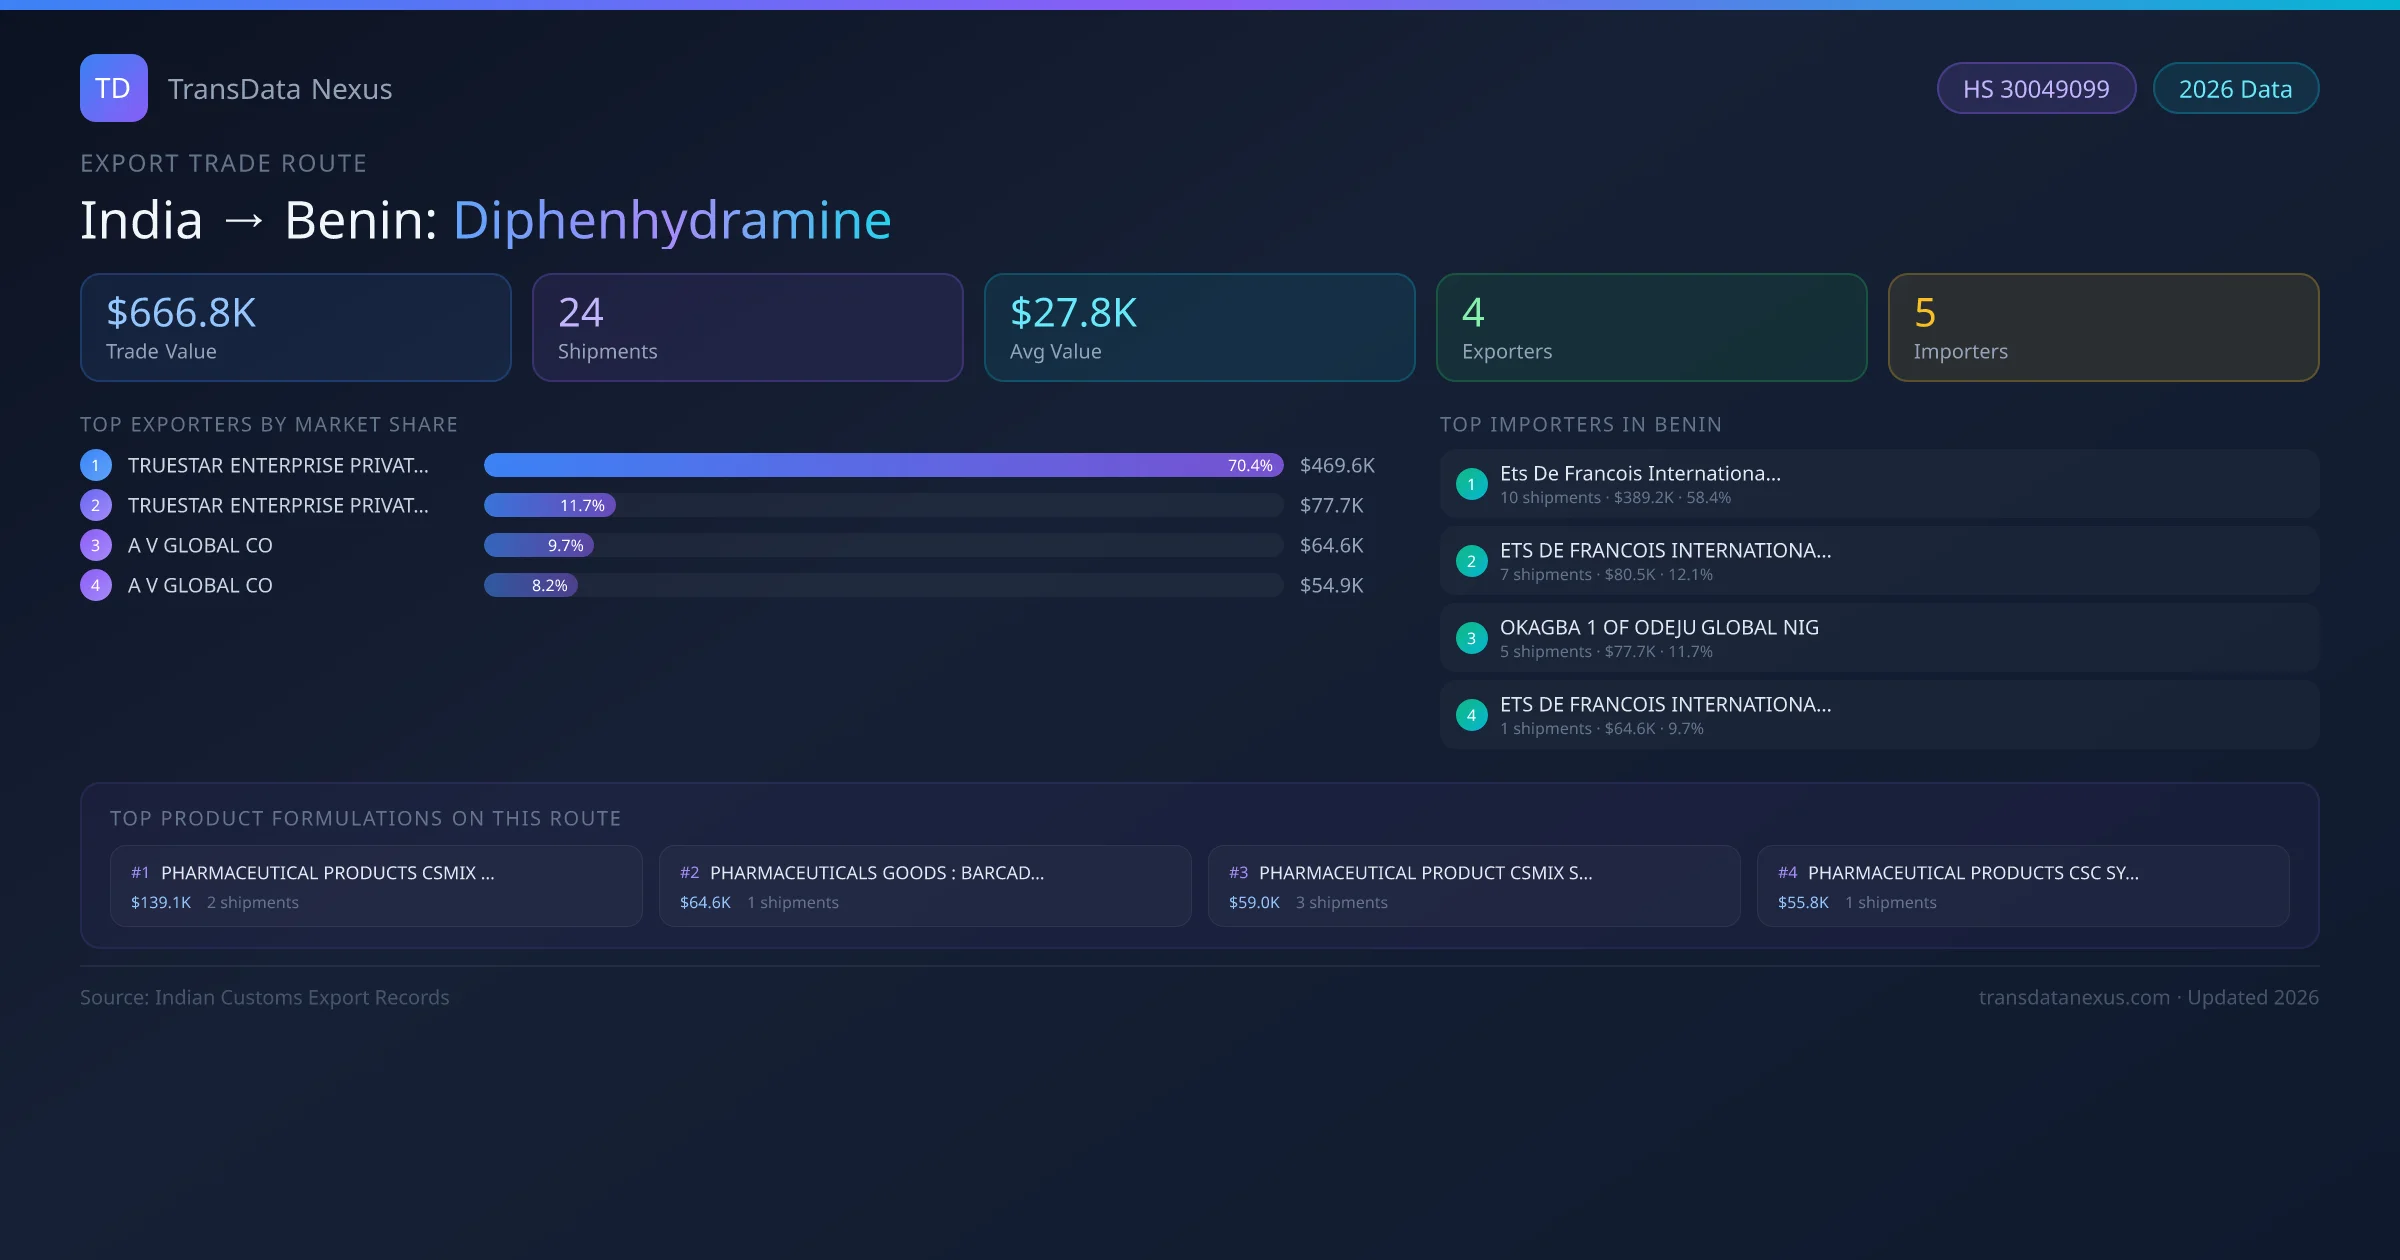
Task: Click rank badge 3 next to A V GLOBAL CO
Action: click(x=95, y=545)
